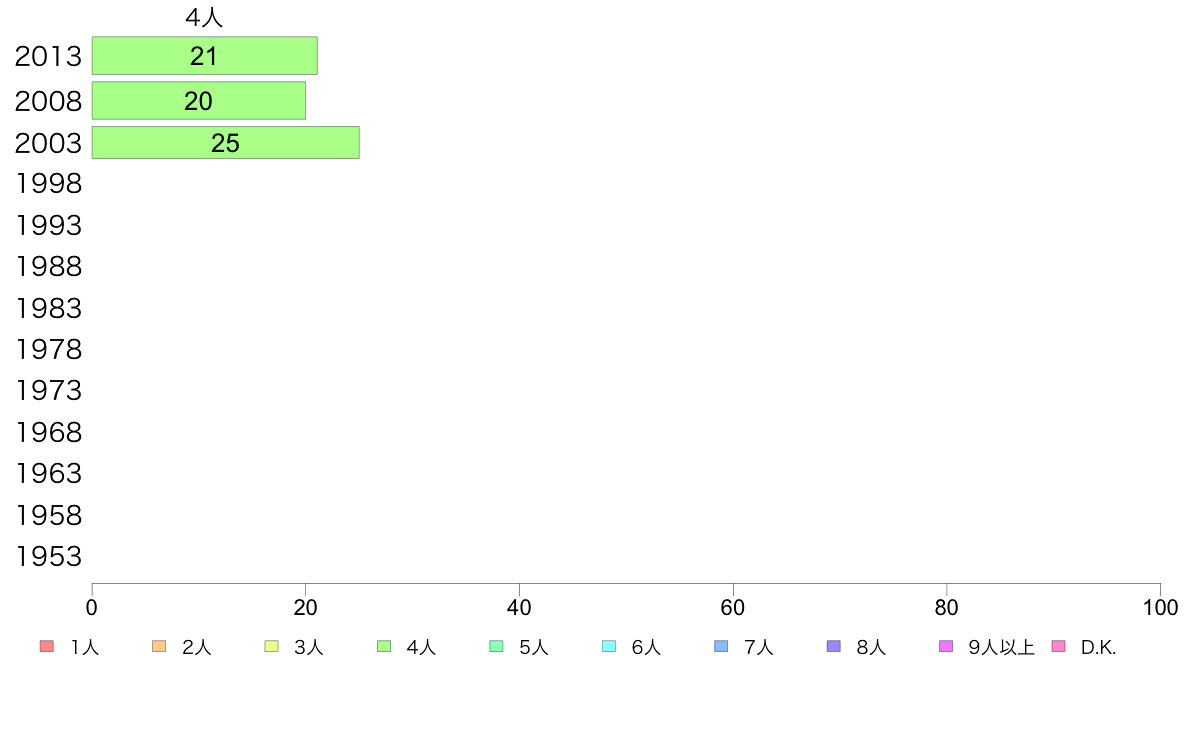Click the blue 7人 legend swatch
The image size is (1188, 736).
pyautogui.click(x=721, y=646)
